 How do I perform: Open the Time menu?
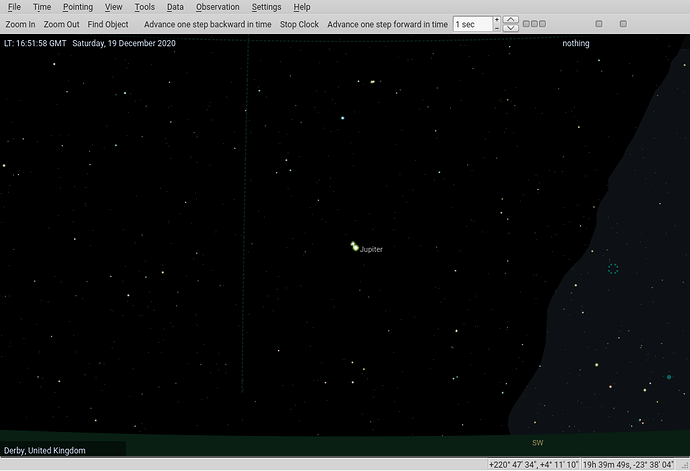(42, 7)
